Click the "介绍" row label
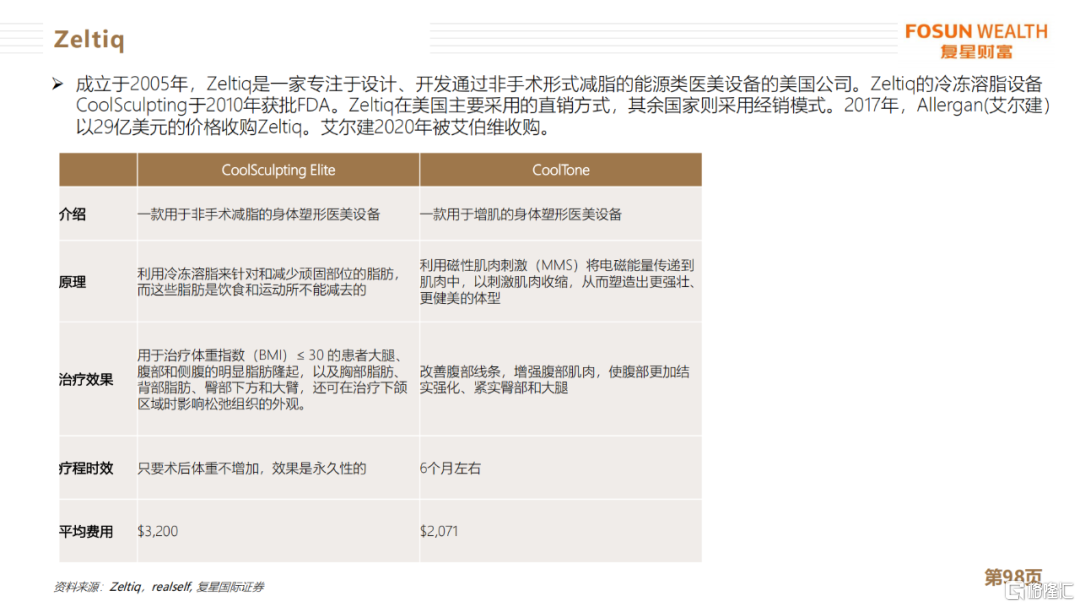The width and height of the screenshot is (1080, 607). (72, 214)
